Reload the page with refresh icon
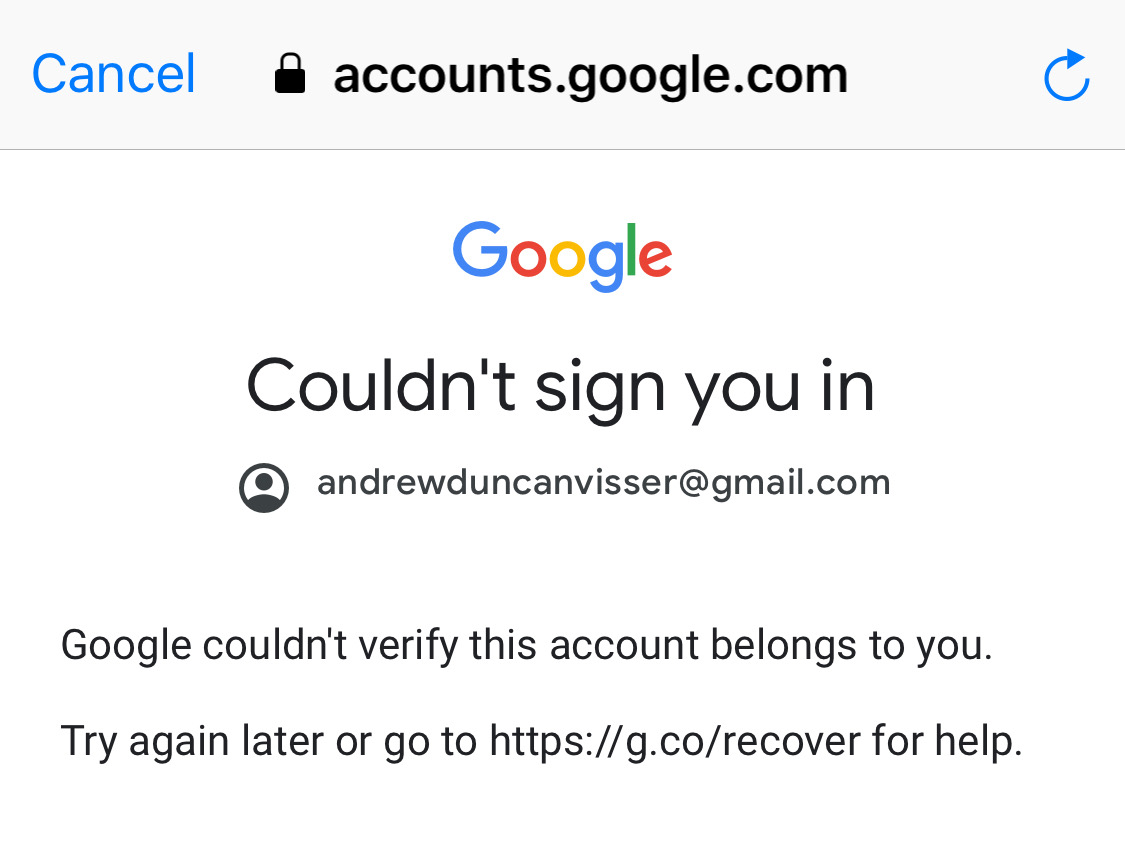The width and height of the screenshot is (1125, 858). click(x=1066, y=76)
